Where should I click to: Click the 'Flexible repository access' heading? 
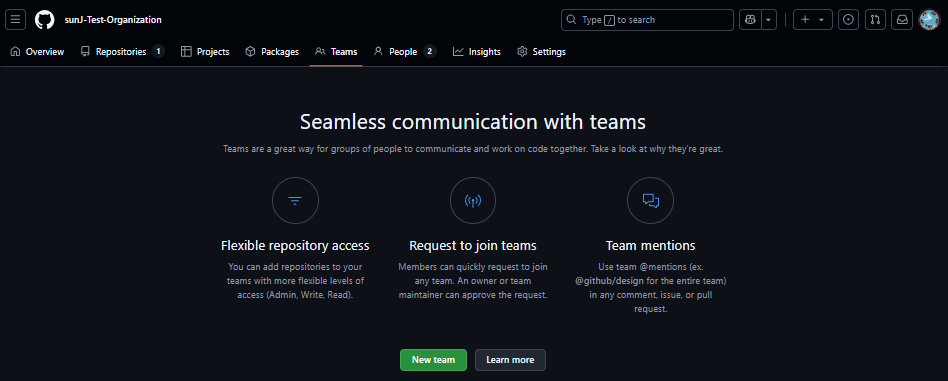295,246
